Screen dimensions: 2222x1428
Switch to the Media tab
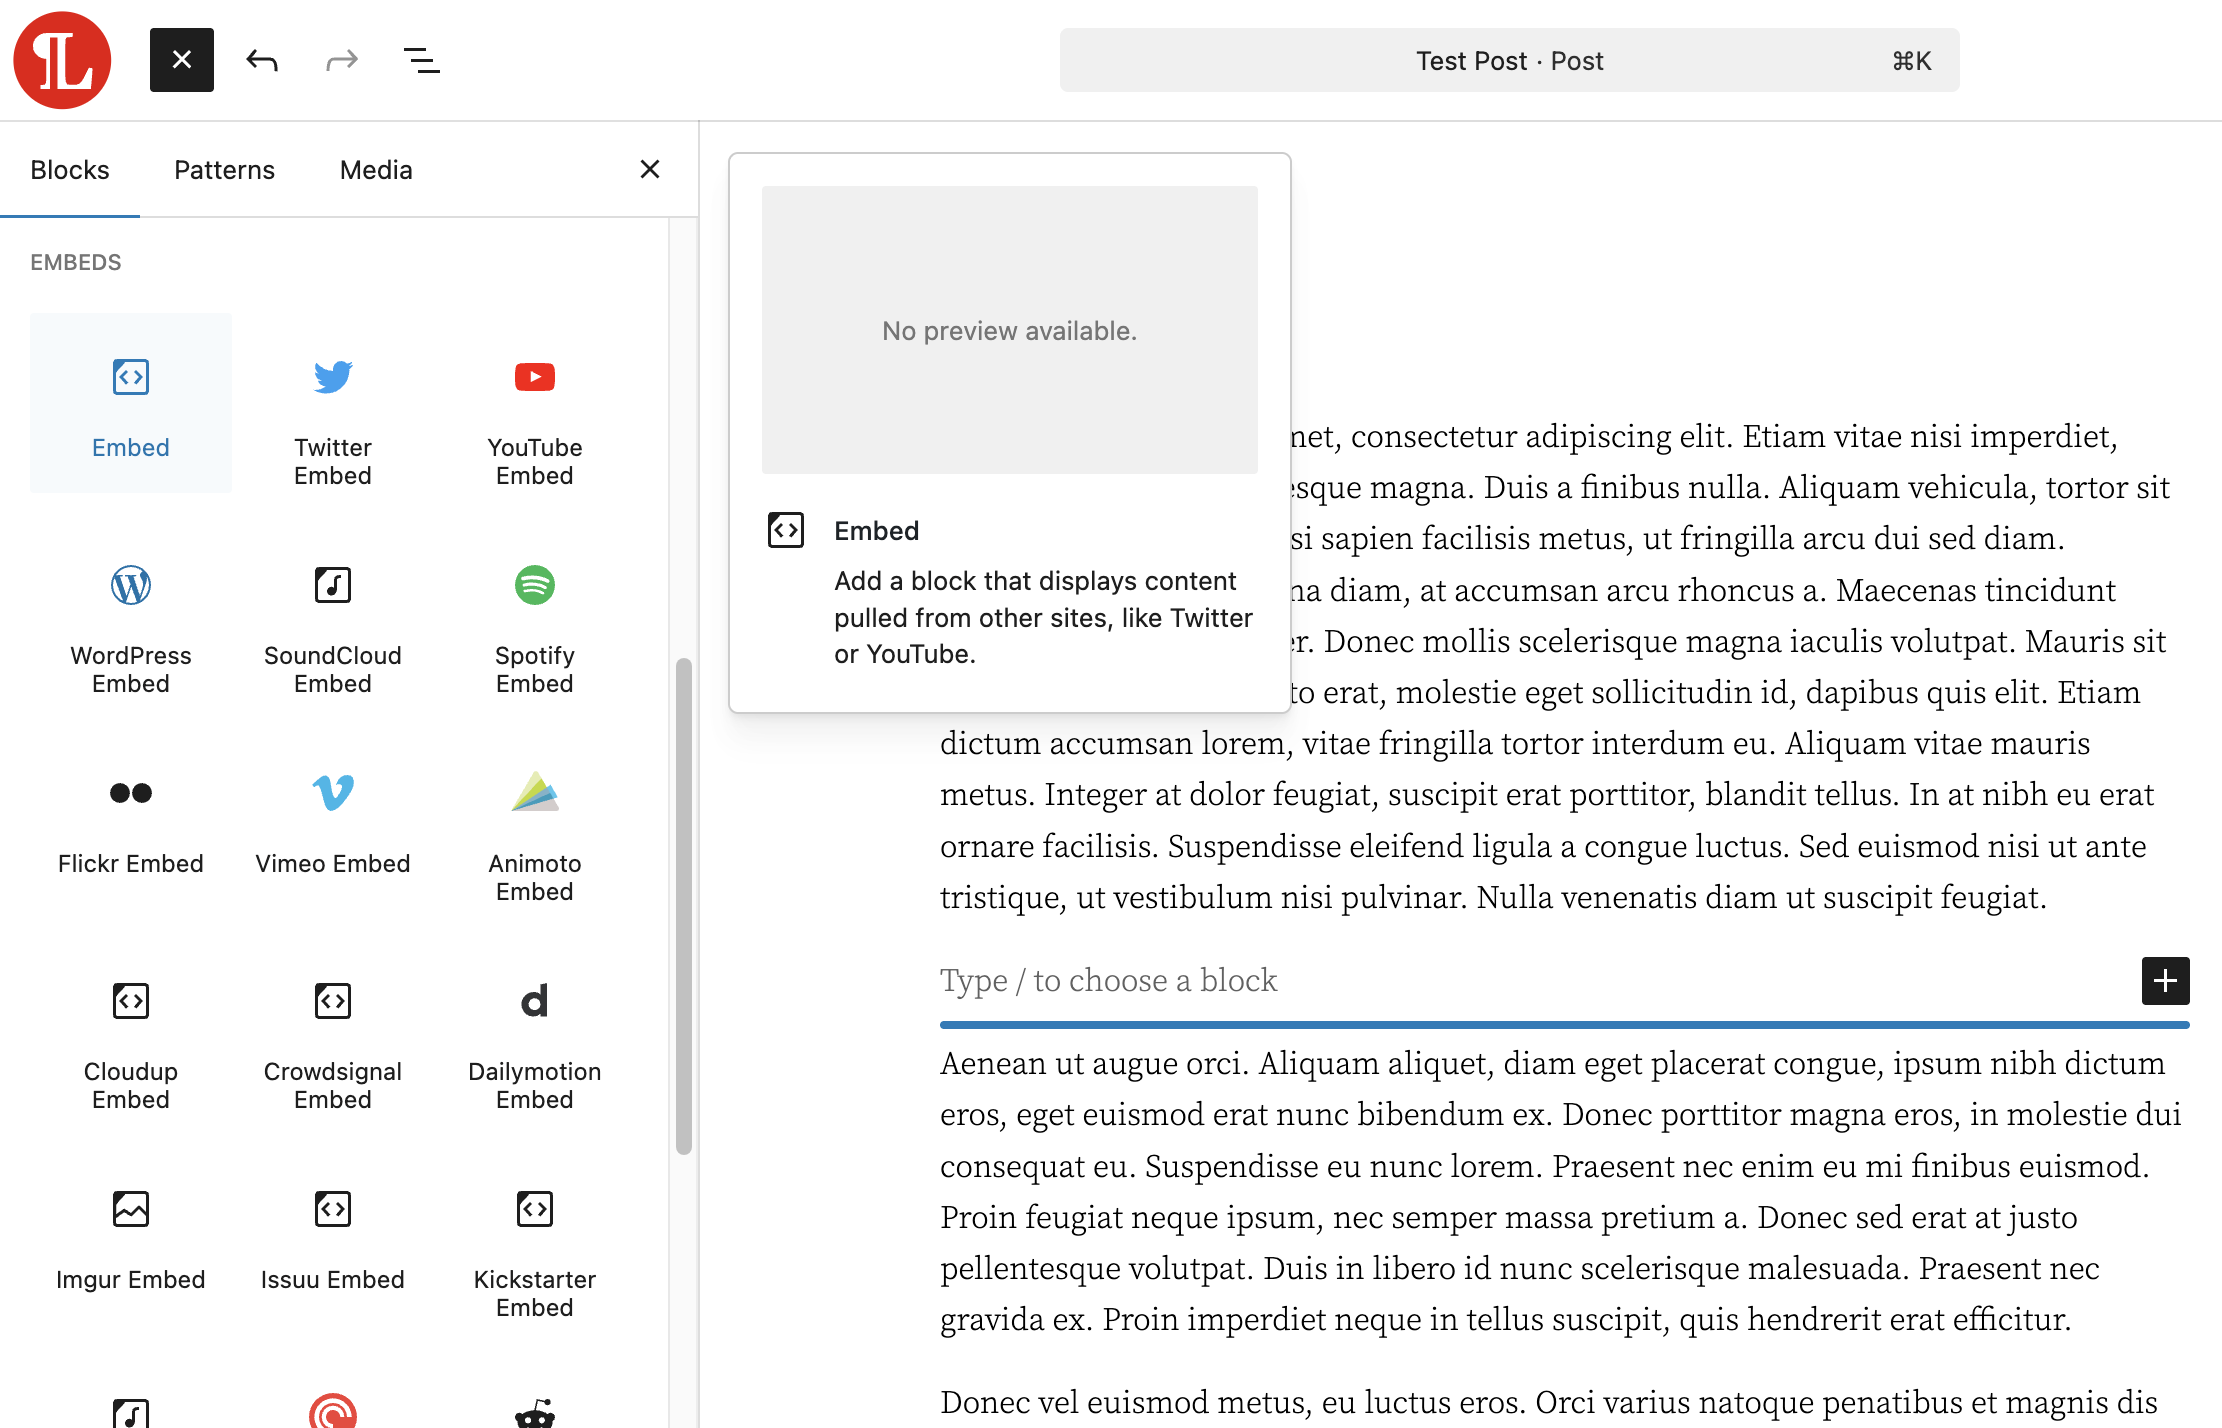[x=376, y=170]
